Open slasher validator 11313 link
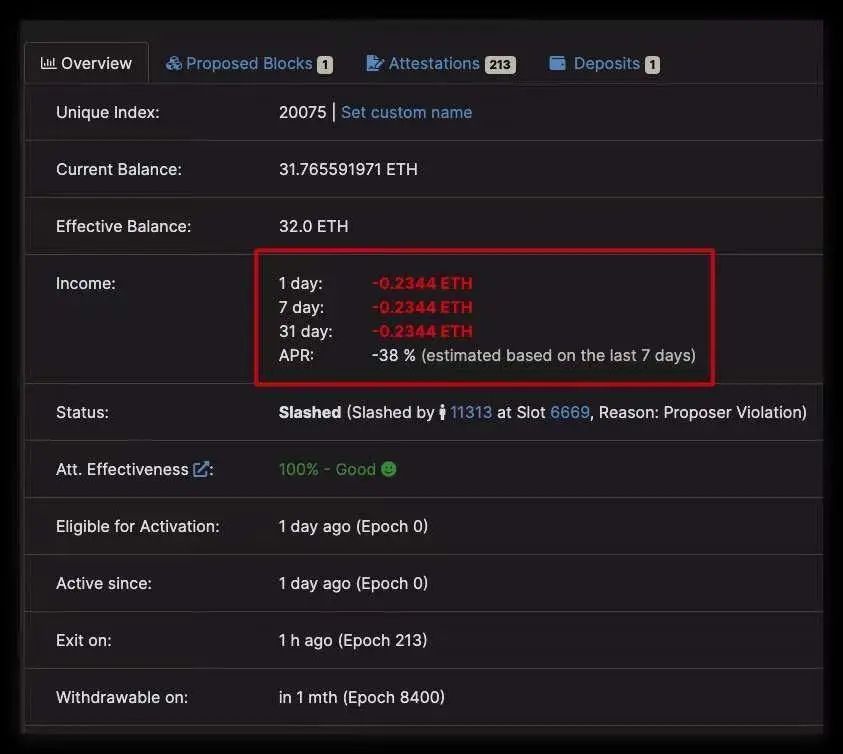Viewport: 843px width, 754px height. pyautogui.click(x=471, y=412)
